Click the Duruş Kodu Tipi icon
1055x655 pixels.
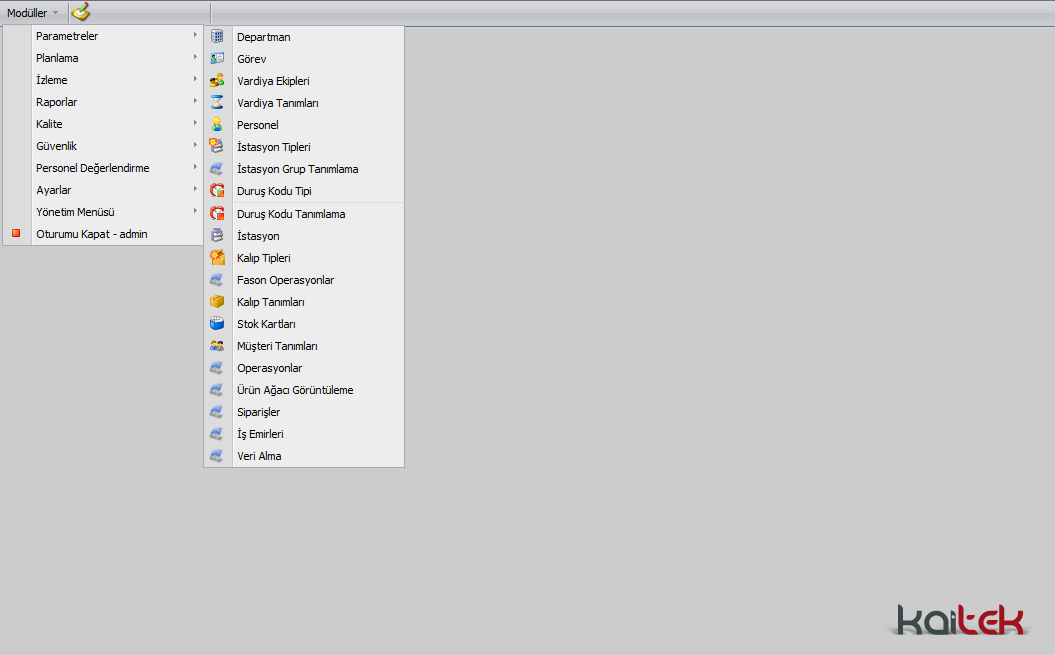pyautogui.click(x=217, y=191)
